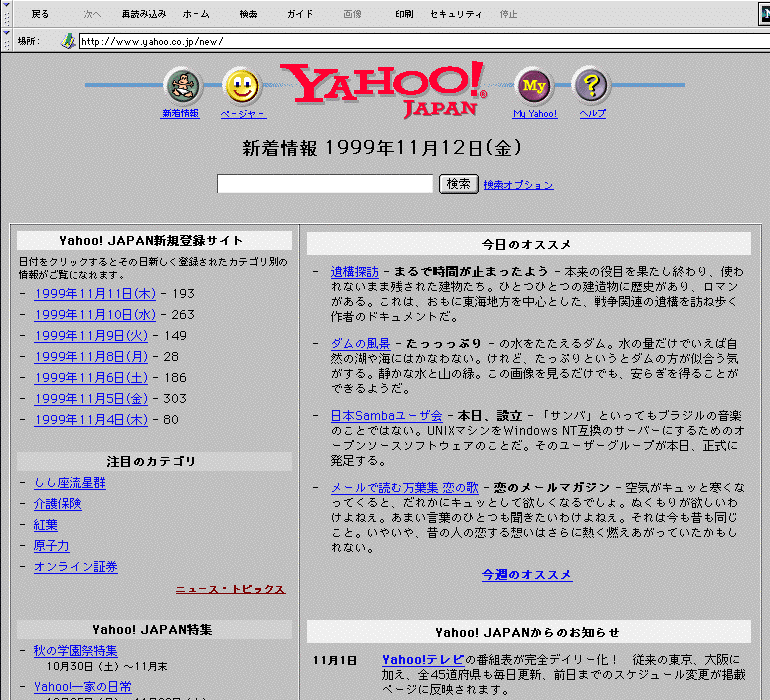Open the 秋の学園祭特集 link
Screen dimensions: 770x700
76,651
